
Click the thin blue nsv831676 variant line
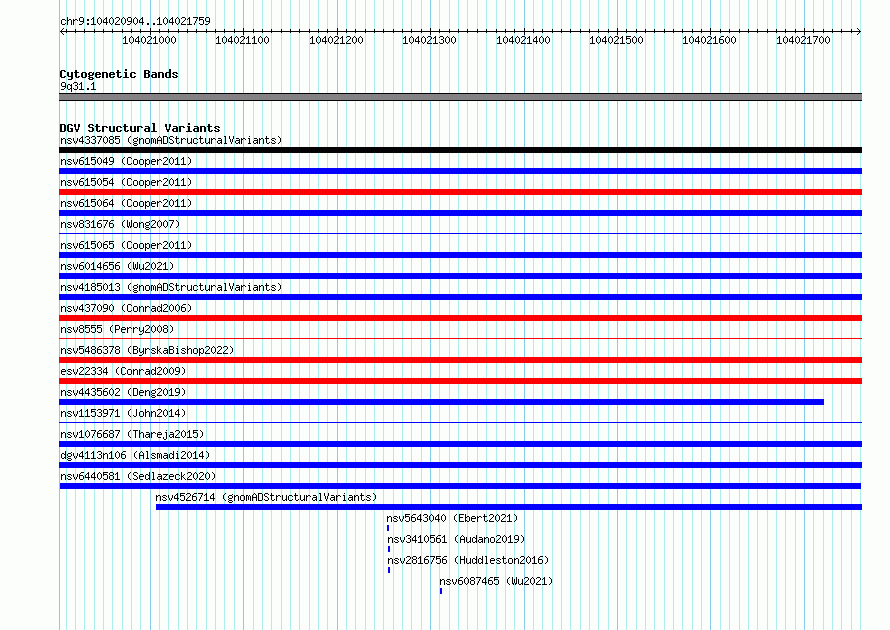(x=460, y=233)
